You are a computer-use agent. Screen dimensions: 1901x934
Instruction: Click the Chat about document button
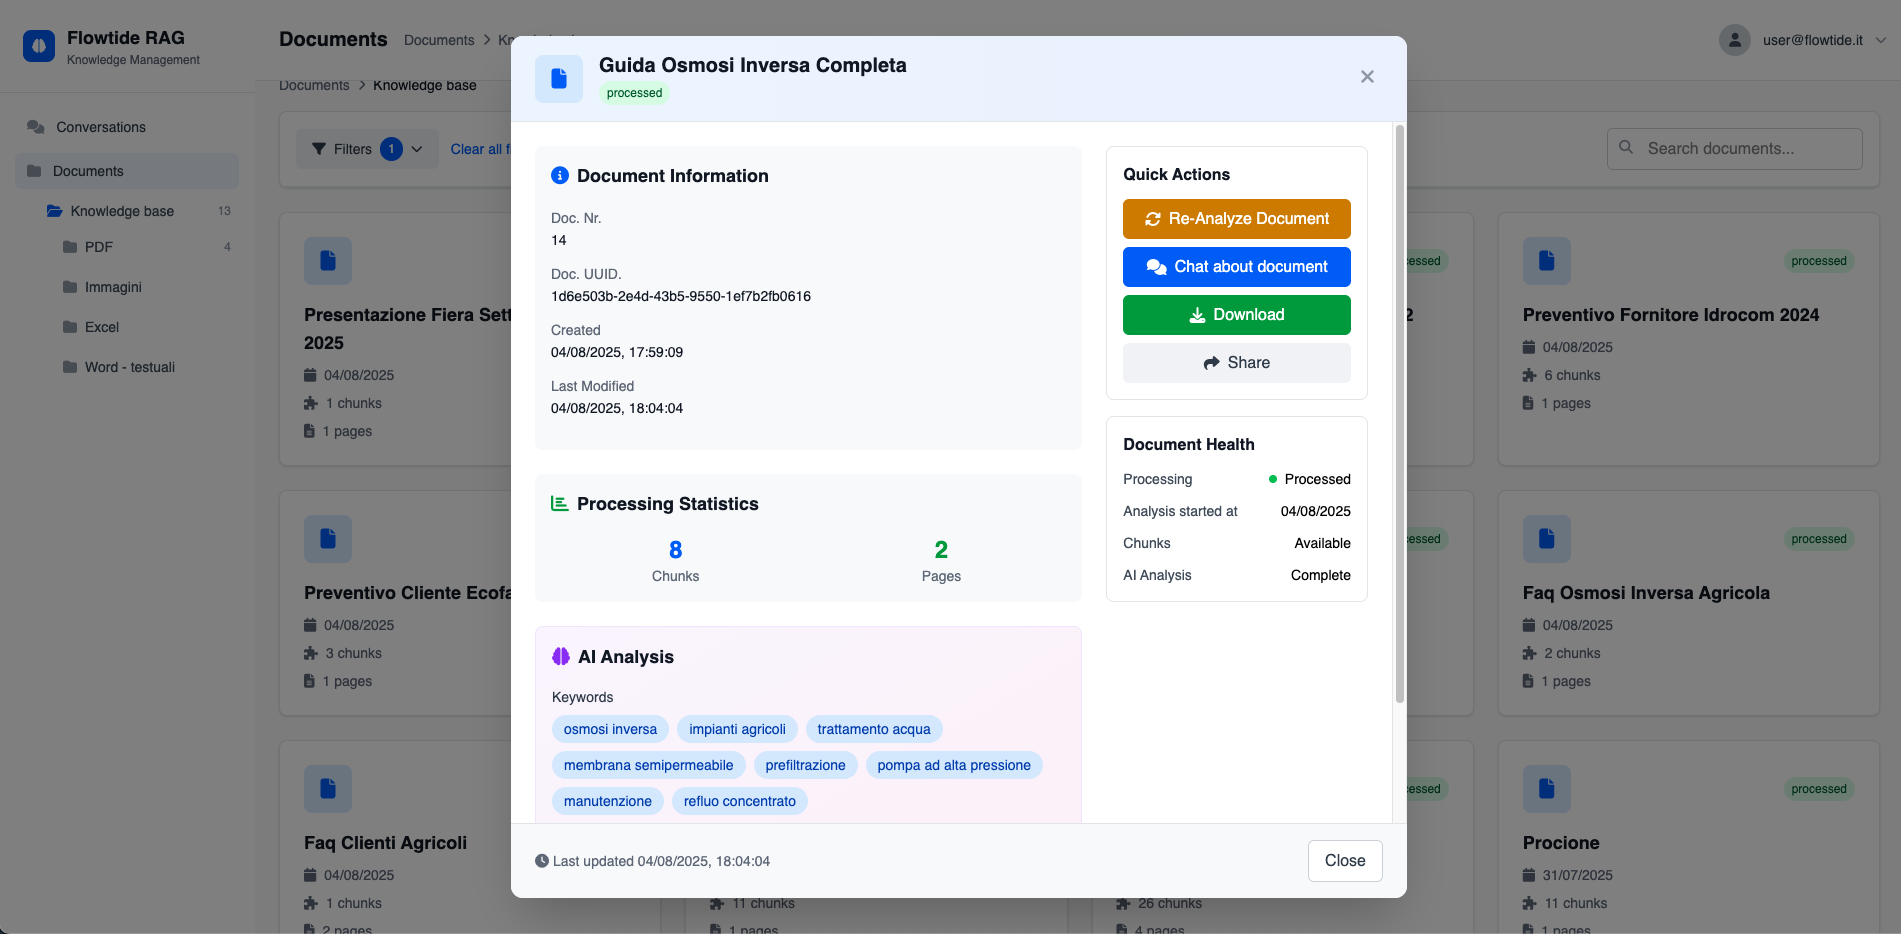tap(1236, 266)
